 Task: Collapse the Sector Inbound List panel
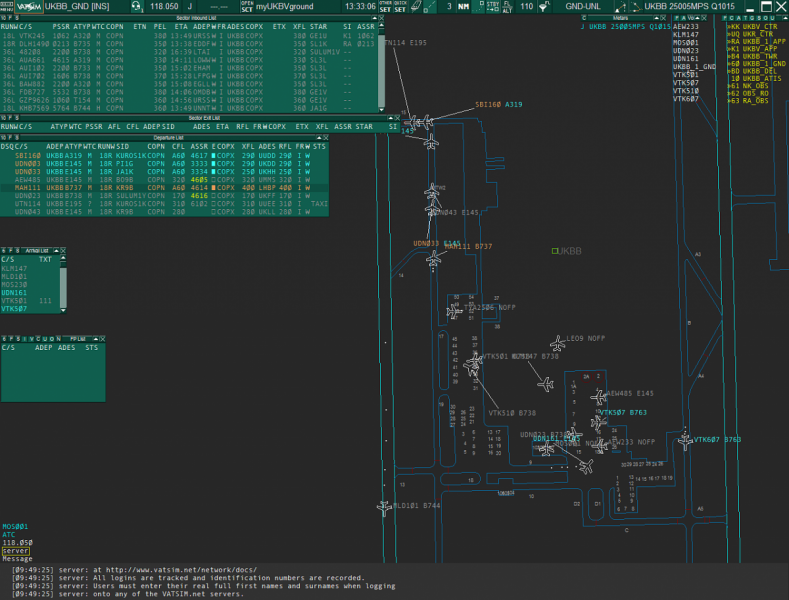tap(374, 18)
